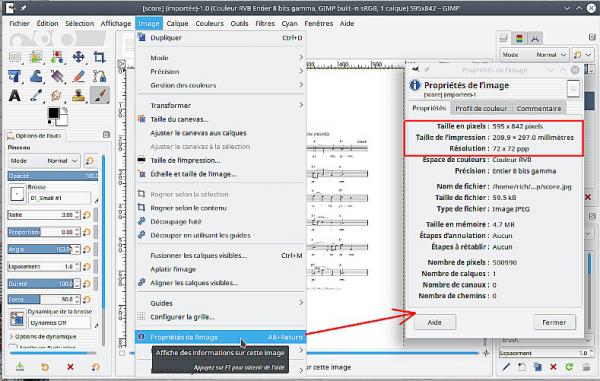Open the Commentaire tab

tap(539, 109)
